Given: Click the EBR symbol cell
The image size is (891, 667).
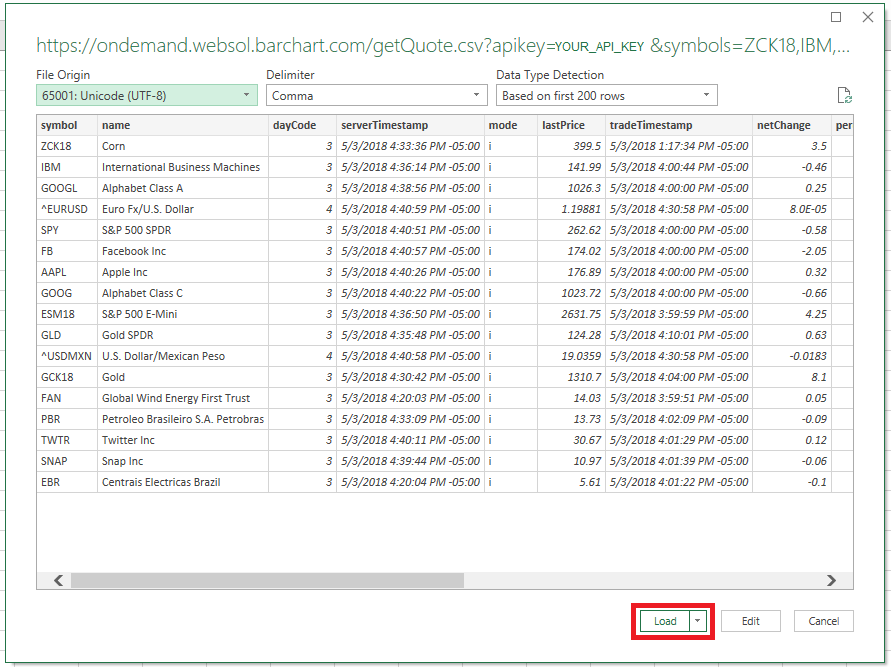Looking at the screenshot, I should pyautogui.click(x=67, y=482).
